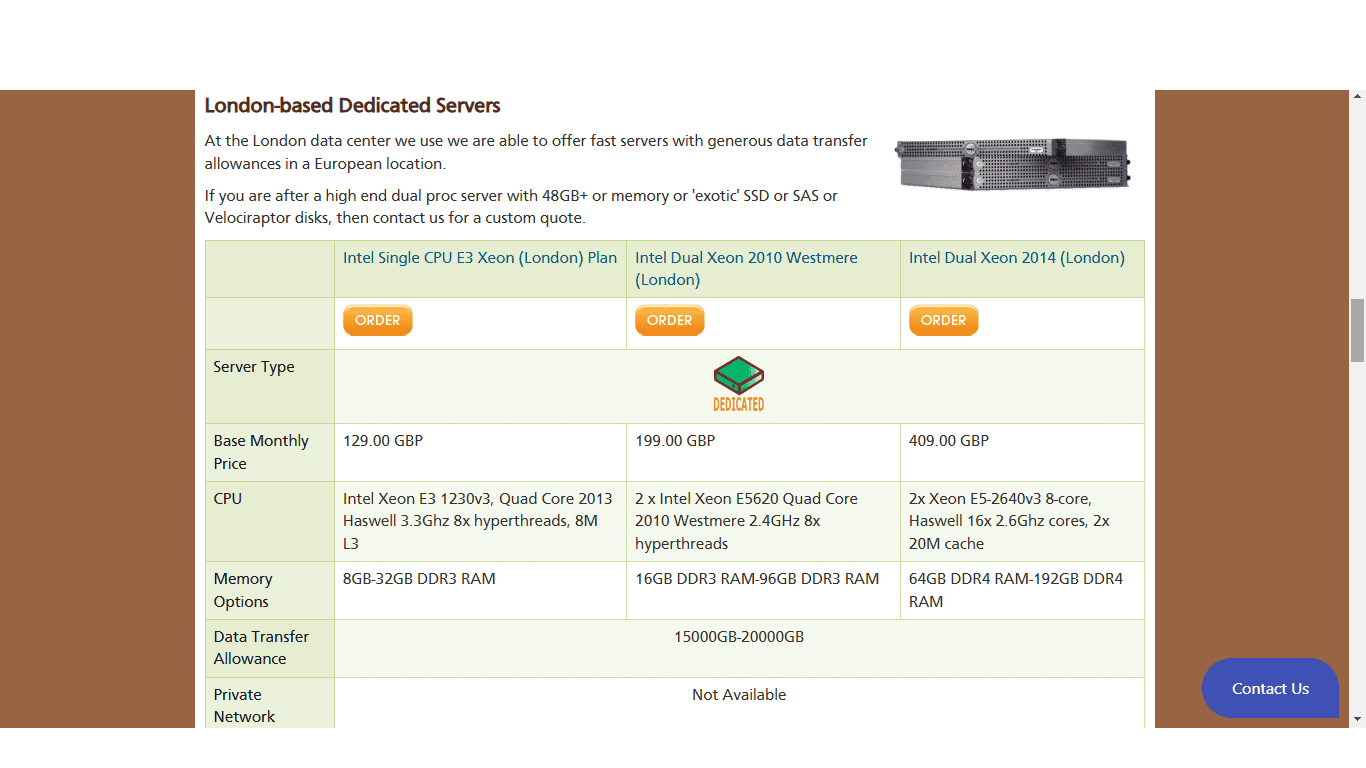Click ORDER button for Single CPU E3 Xeon plan

click(378, 320)
